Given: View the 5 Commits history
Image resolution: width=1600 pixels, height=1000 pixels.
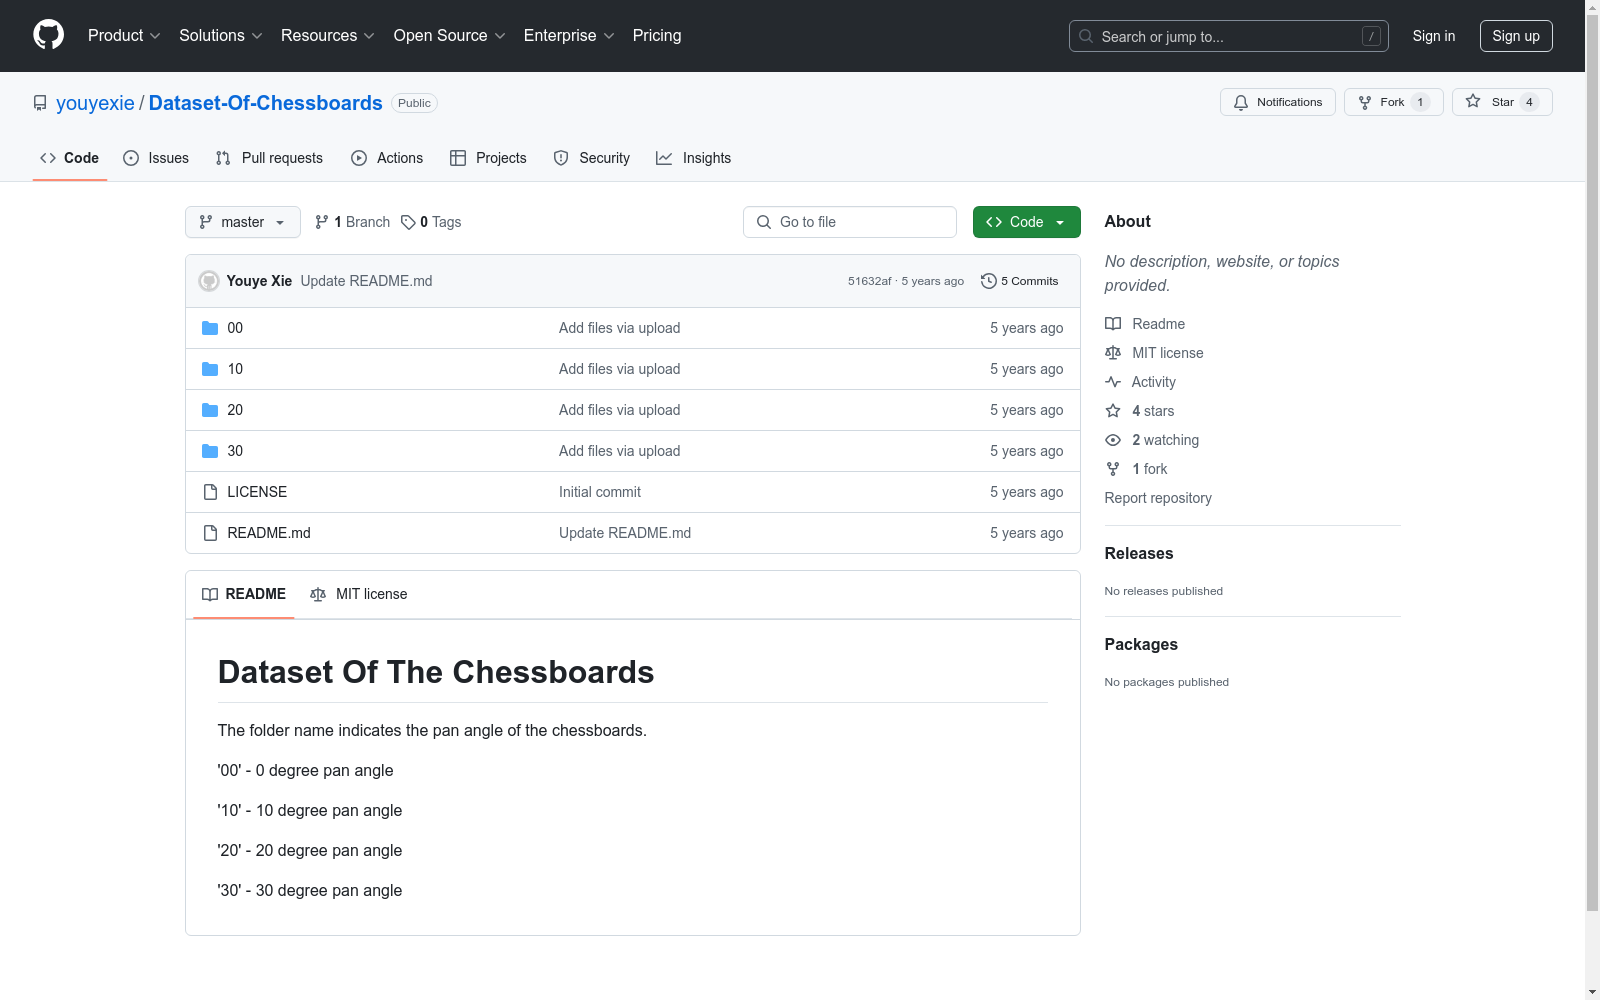Looking at the screenshot, I should [1020, 281].
